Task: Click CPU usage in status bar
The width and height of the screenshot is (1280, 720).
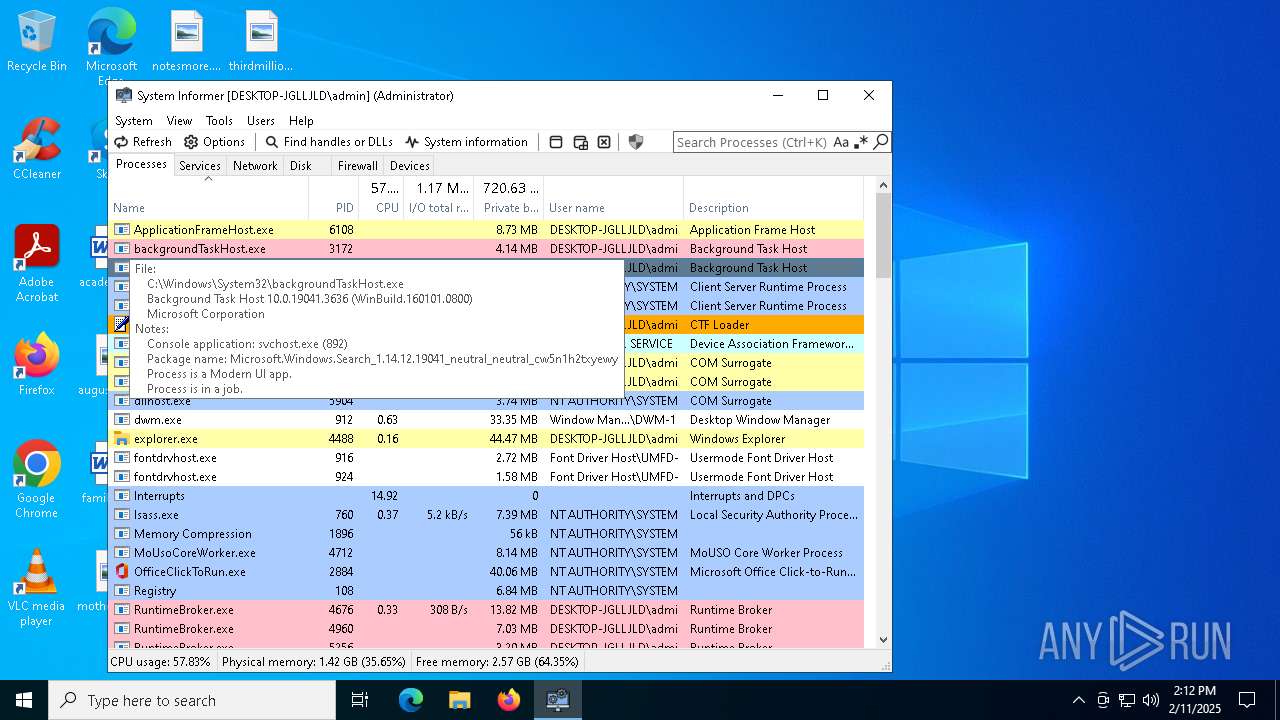Action: click(x=161, y=662)
